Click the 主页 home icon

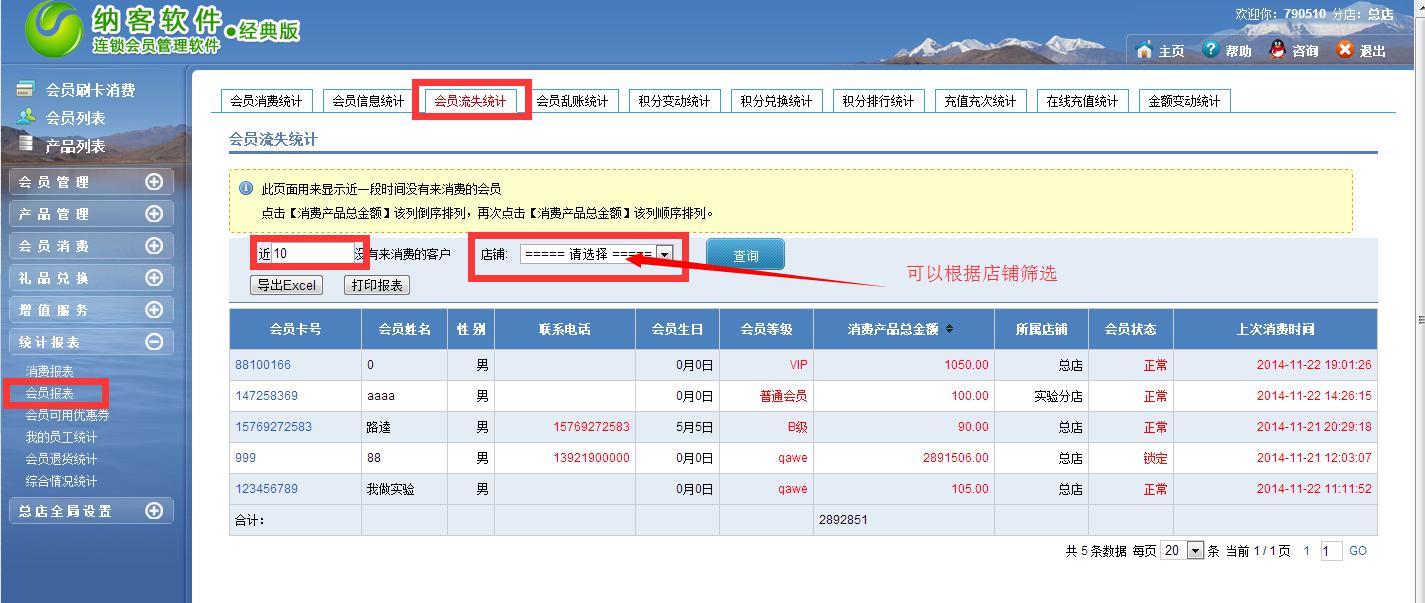(1144, 47)
